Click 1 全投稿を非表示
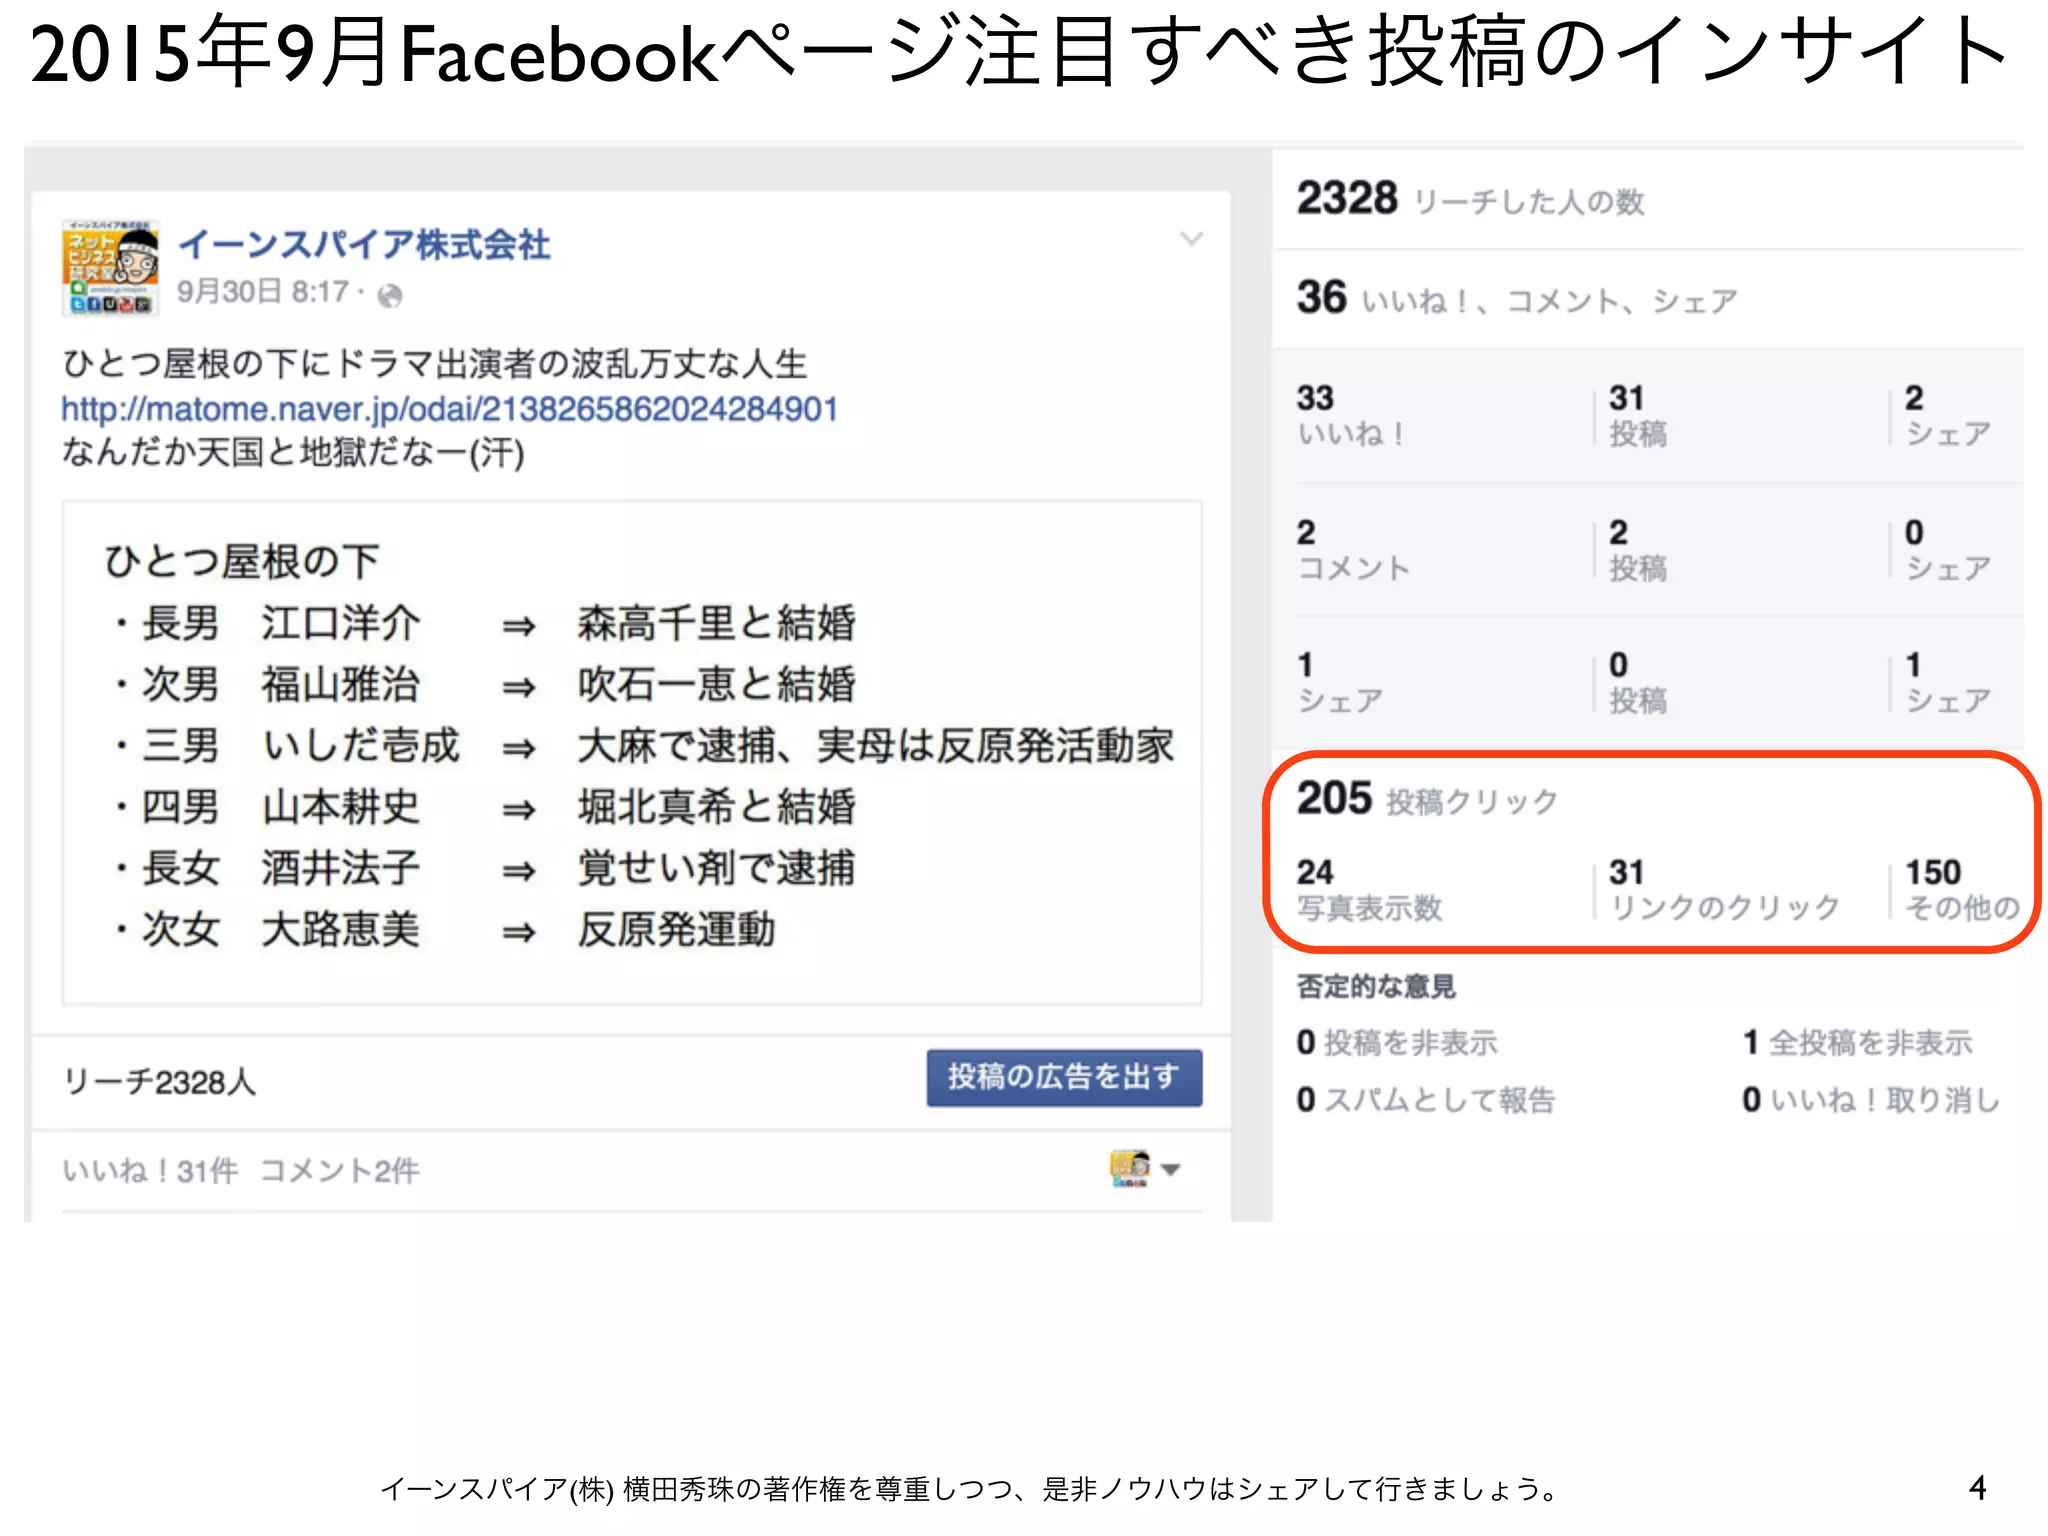The width and height of the screenshot is (2048, 1536). 1858,1043
